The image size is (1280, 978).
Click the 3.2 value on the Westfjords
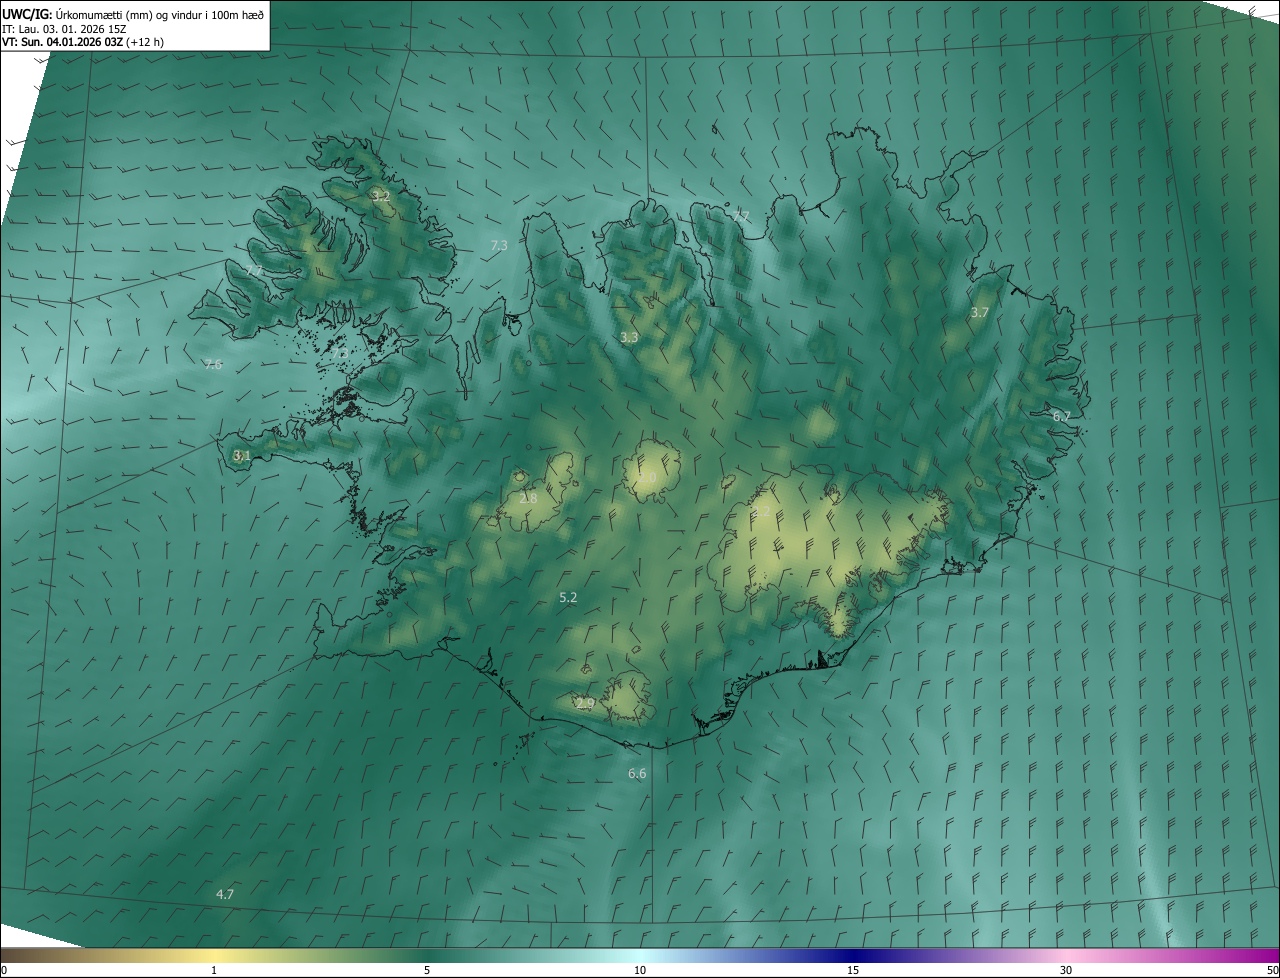point(380,196)
